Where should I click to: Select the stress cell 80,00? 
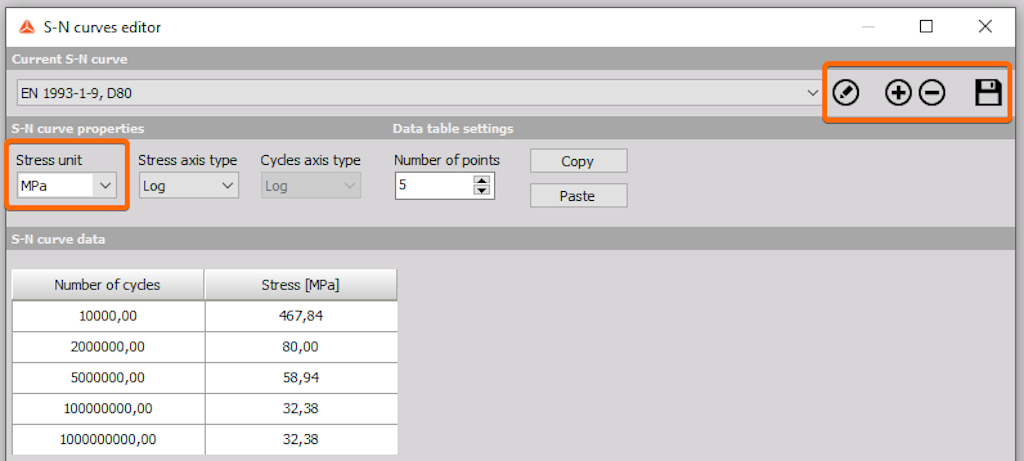pos(300,347)
